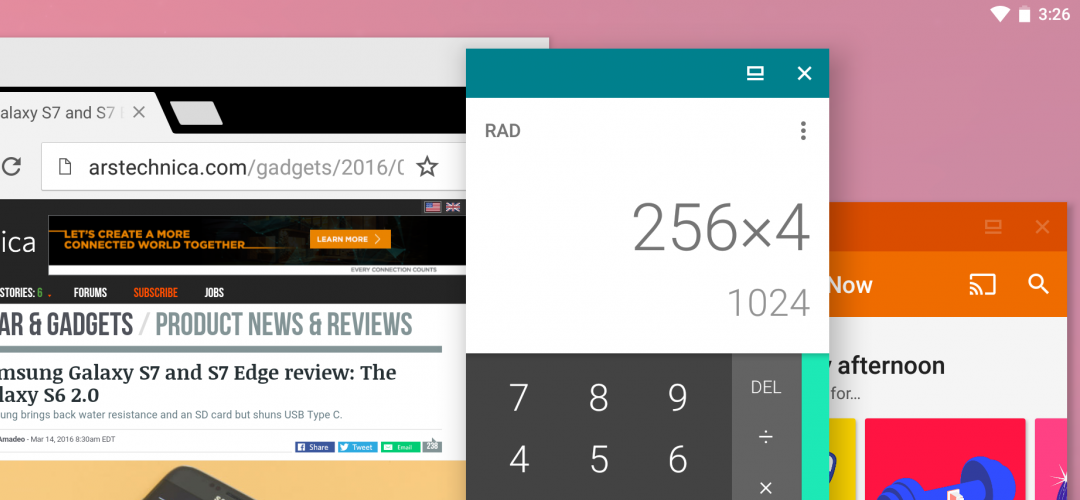
Task: Click the 1024 result preview
Action: pyautogui.click(x=768, y=303)
